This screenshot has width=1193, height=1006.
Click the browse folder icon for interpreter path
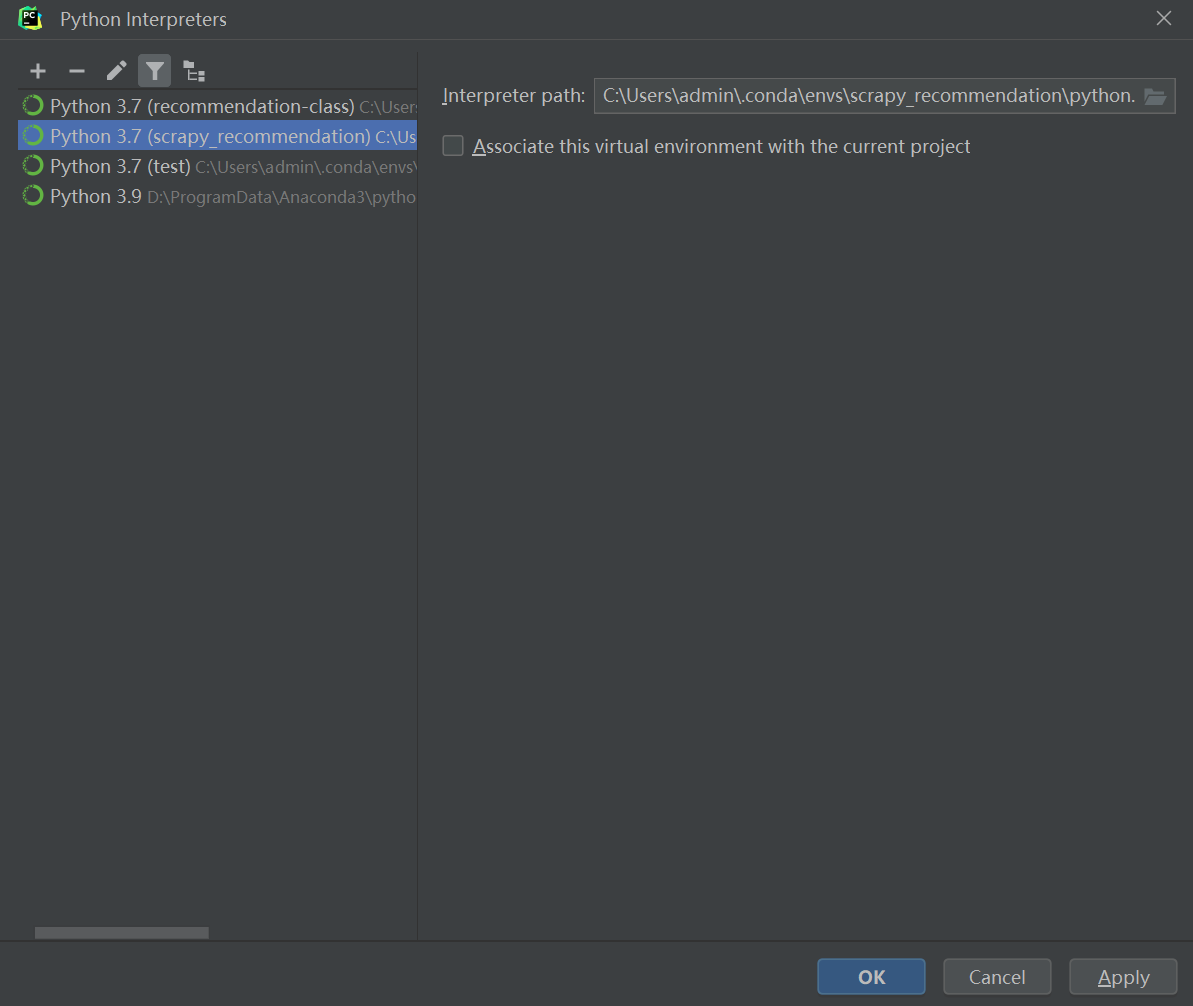(1155, 97)
